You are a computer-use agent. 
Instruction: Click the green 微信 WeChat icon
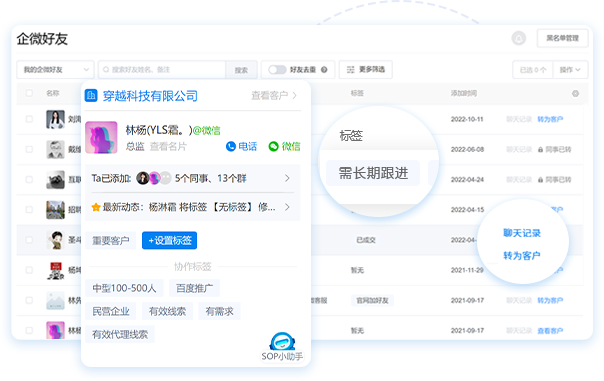(273, 146)
